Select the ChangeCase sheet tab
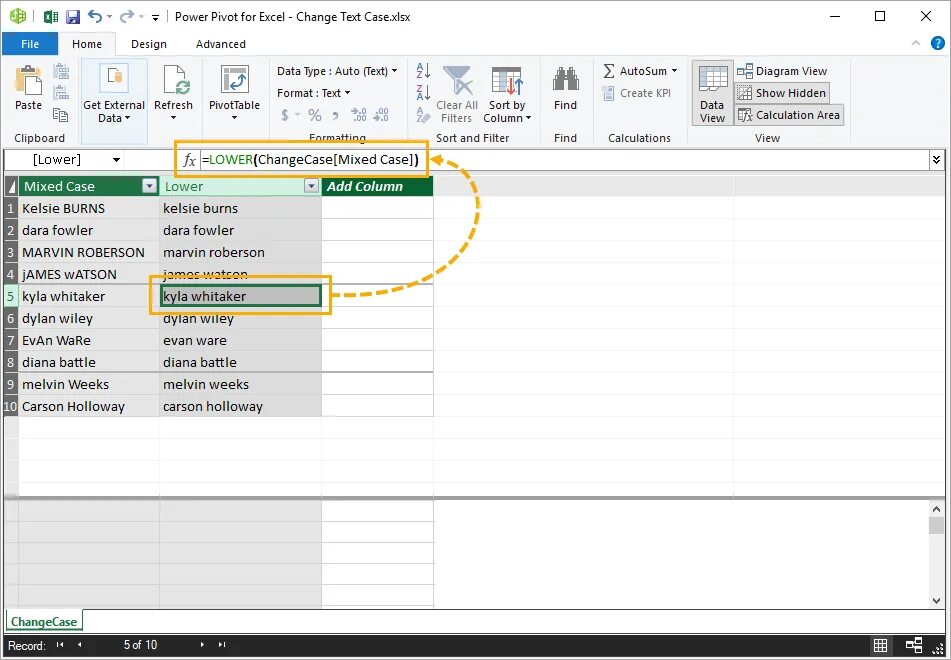Screen dimensions: 951x660 coord(44,621)
